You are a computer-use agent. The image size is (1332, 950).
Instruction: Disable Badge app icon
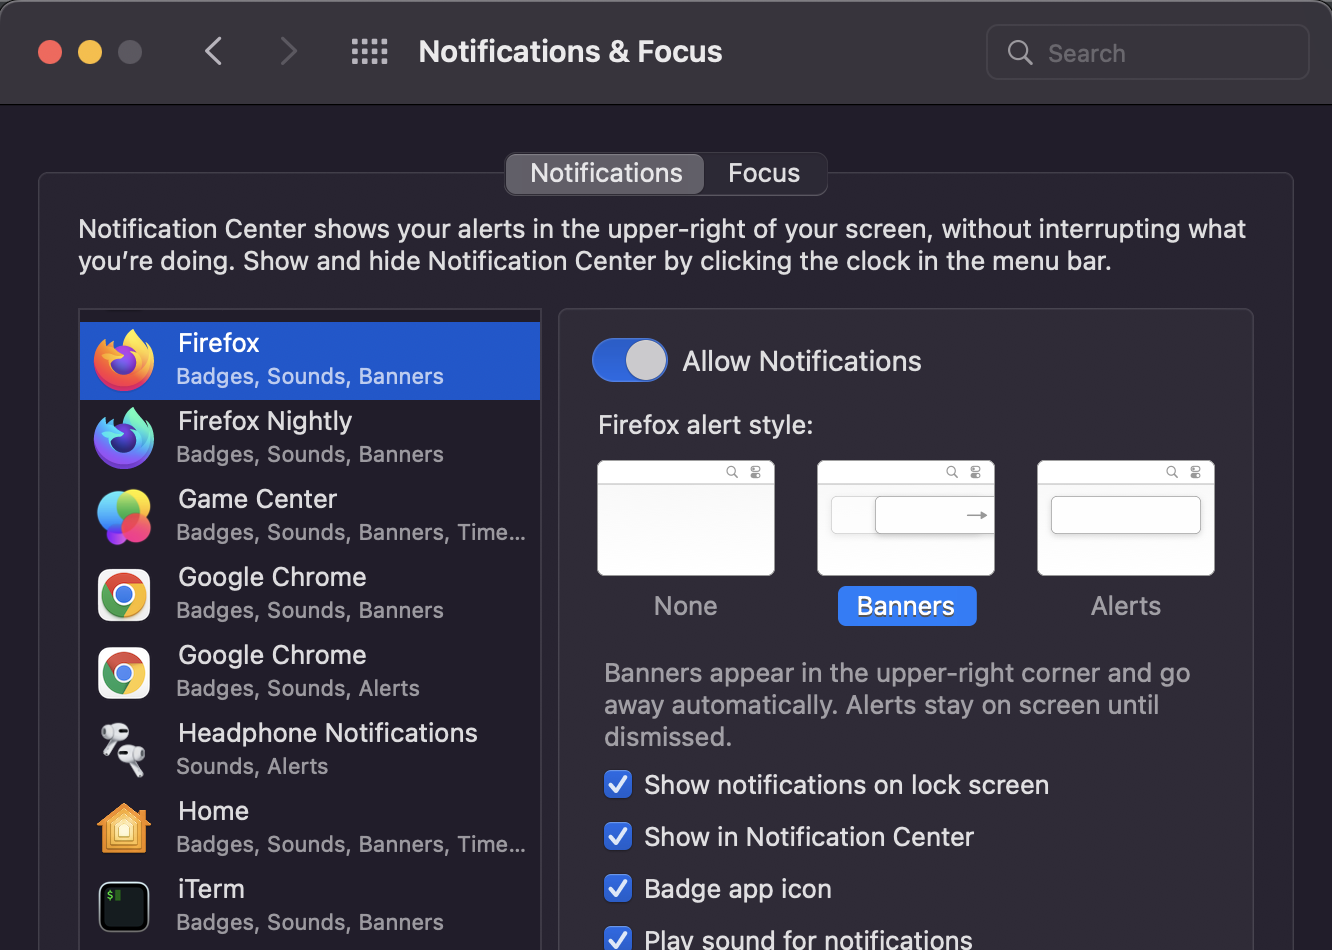[x=618, y=888]
